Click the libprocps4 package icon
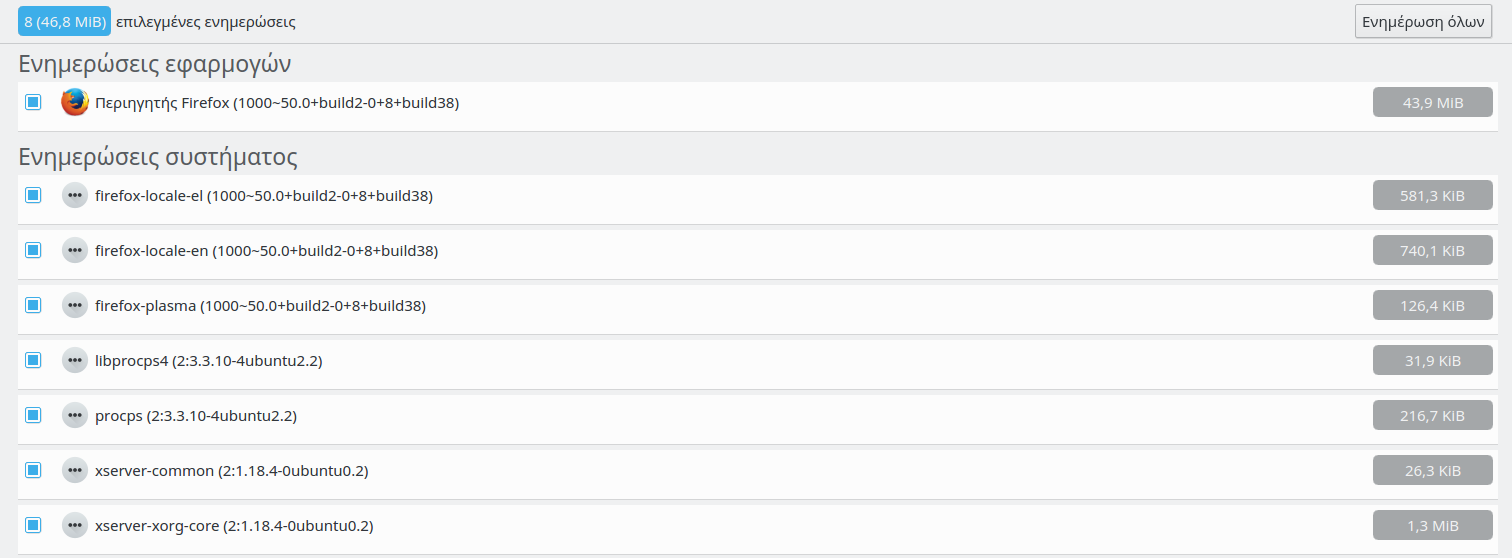This screenshot has width=1512, height=558. click(x=75, y=361)
